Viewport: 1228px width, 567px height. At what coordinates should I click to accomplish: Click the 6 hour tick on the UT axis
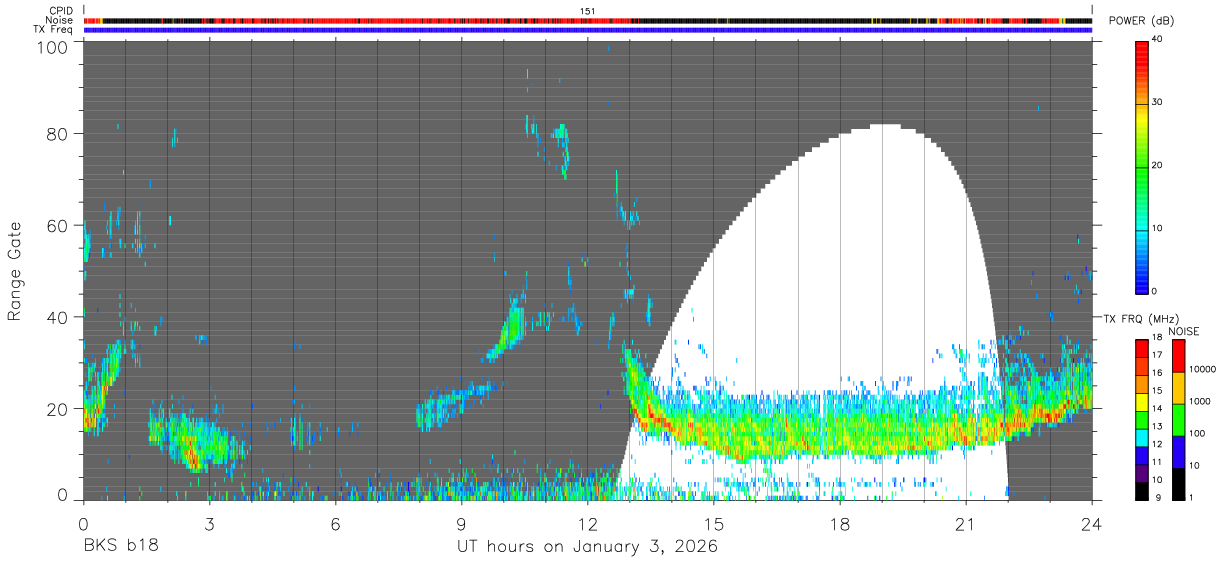click(336, 522)
